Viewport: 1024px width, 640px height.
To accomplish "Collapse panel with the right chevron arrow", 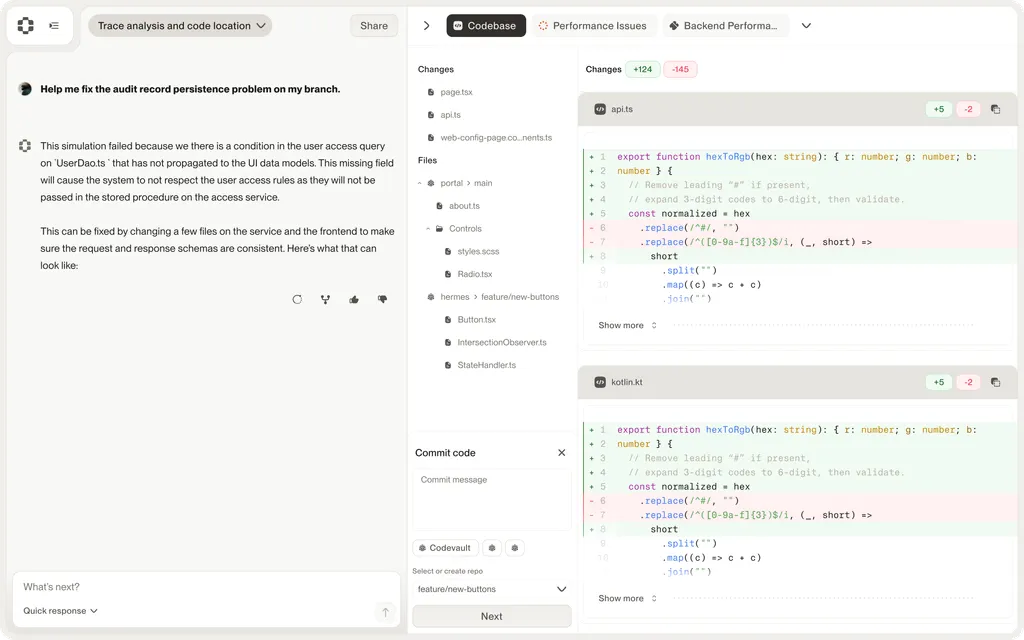I will tap(426, 25).
